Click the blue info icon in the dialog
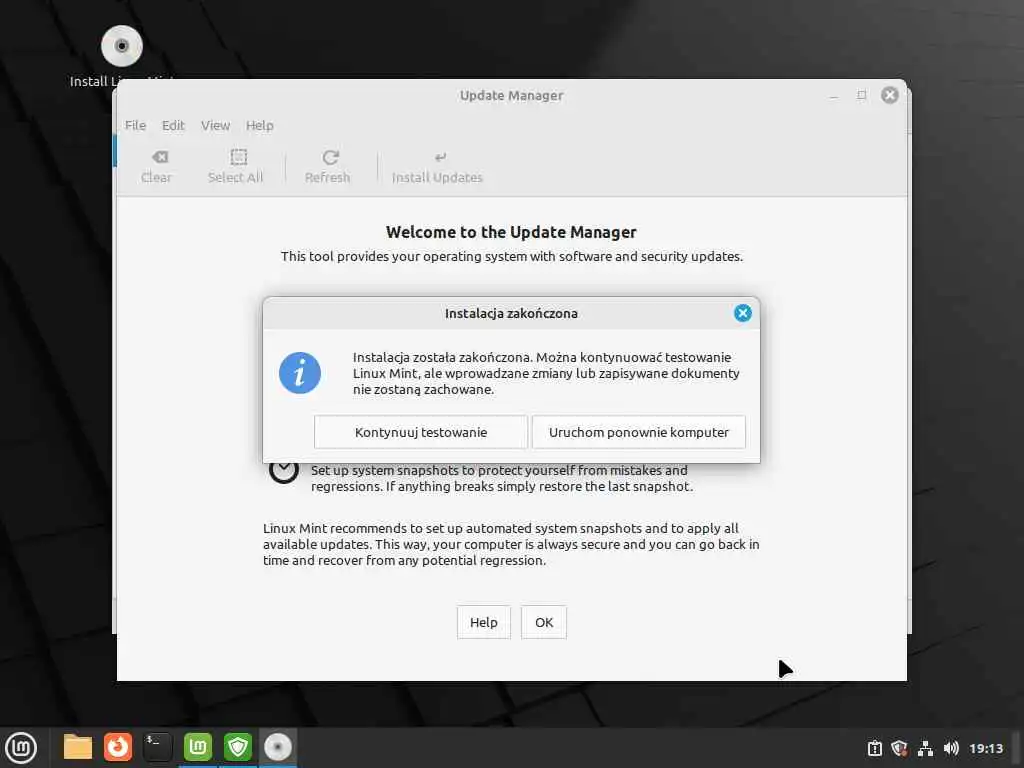 coord(300,373)
